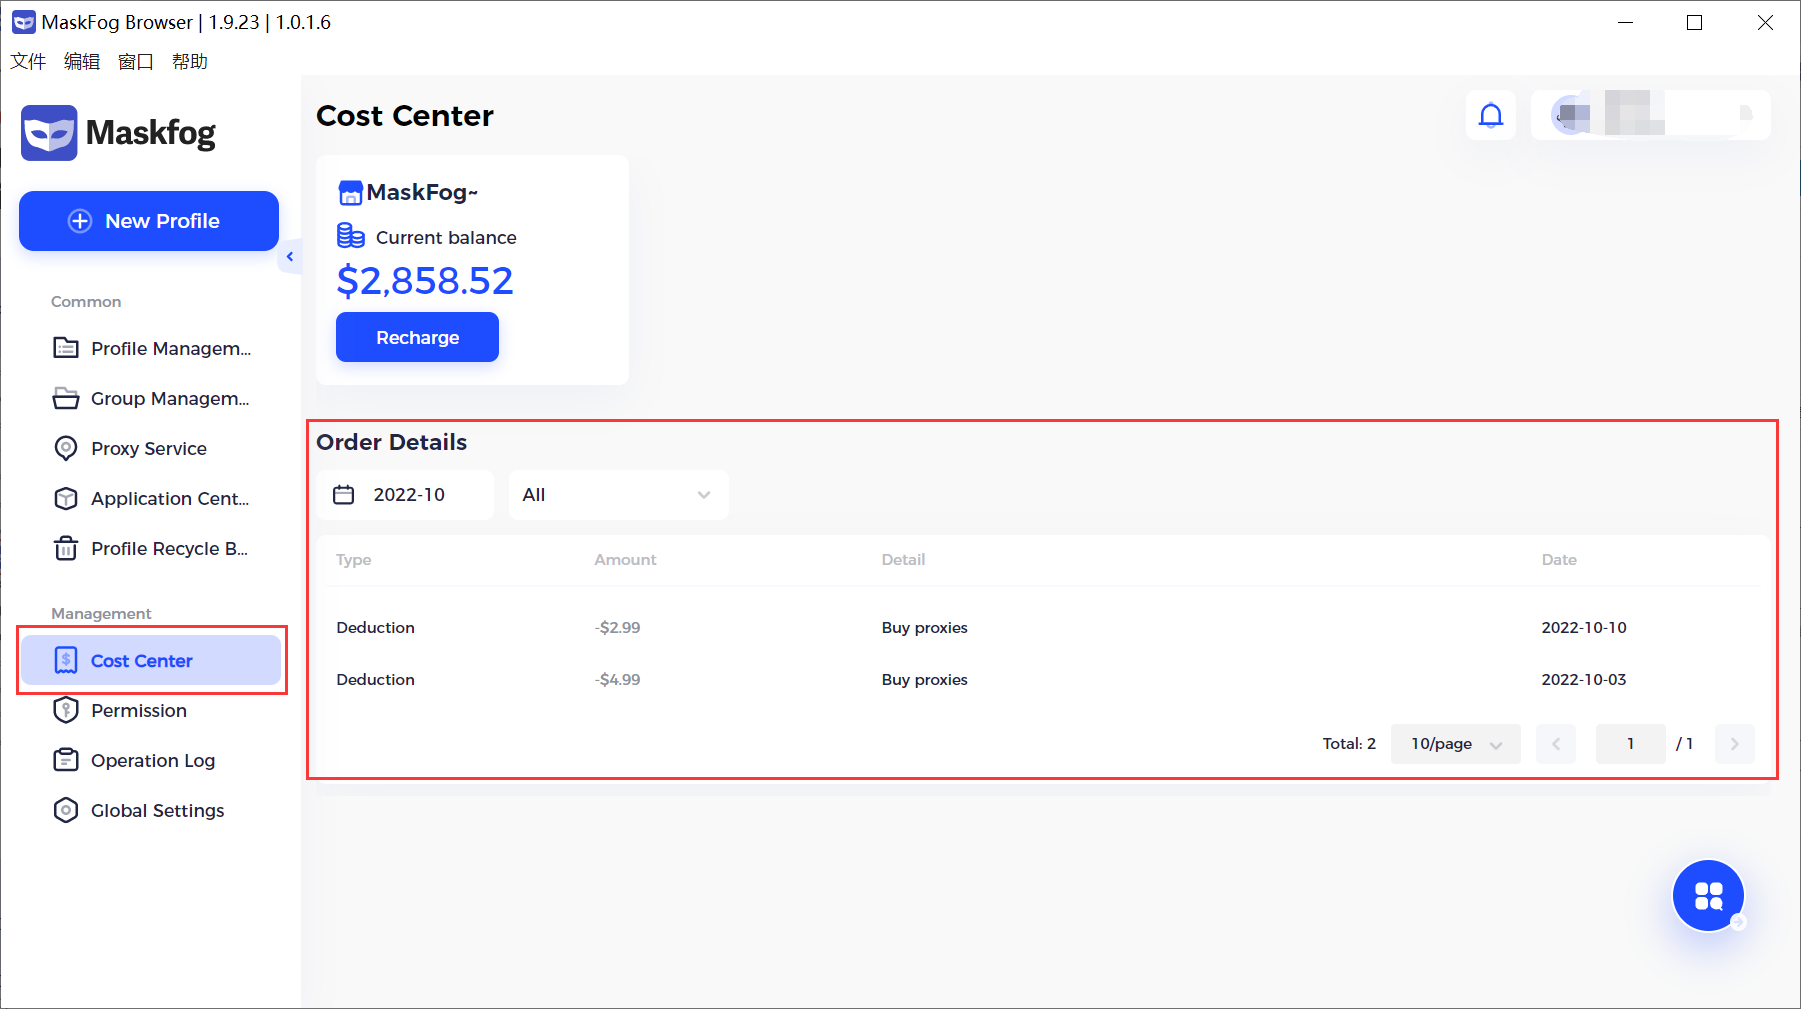Screen dimensions: 1801x1009
Task: Click the calendar icon in date filter
Action: pyautogui.click(x=344, y=495)
